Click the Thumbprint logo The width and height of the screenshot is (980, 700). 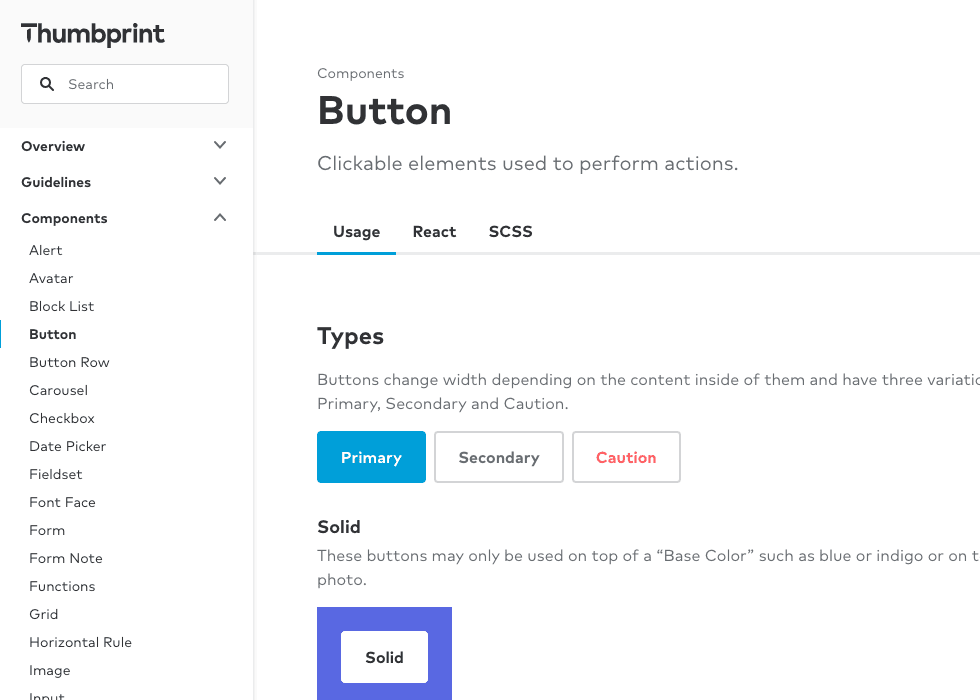[x=92, y=33]
